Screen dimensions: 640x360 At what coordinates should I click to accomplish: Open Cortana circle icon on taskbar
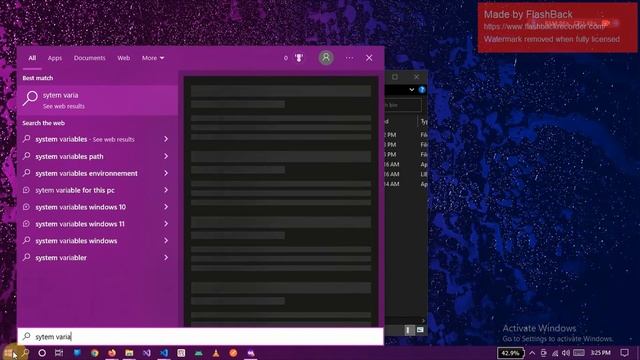pos(42,353)
